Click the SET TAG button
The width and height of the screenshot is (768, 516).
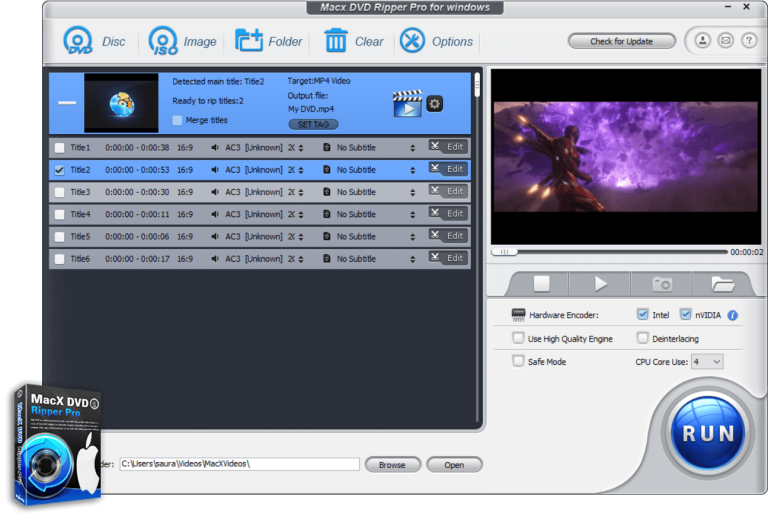313,124
